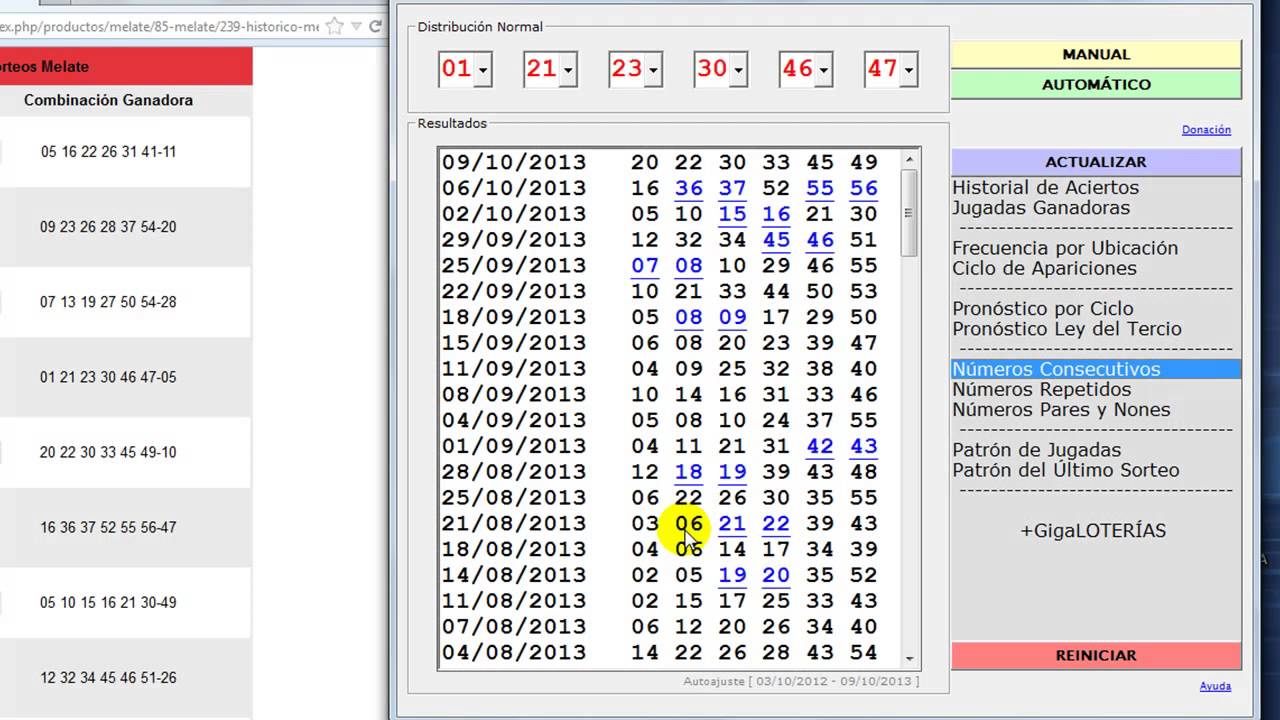Click combination 16 36 37 52 55 56-47 in browser
The image size is (1280, 720).
[x=108, y=527]
